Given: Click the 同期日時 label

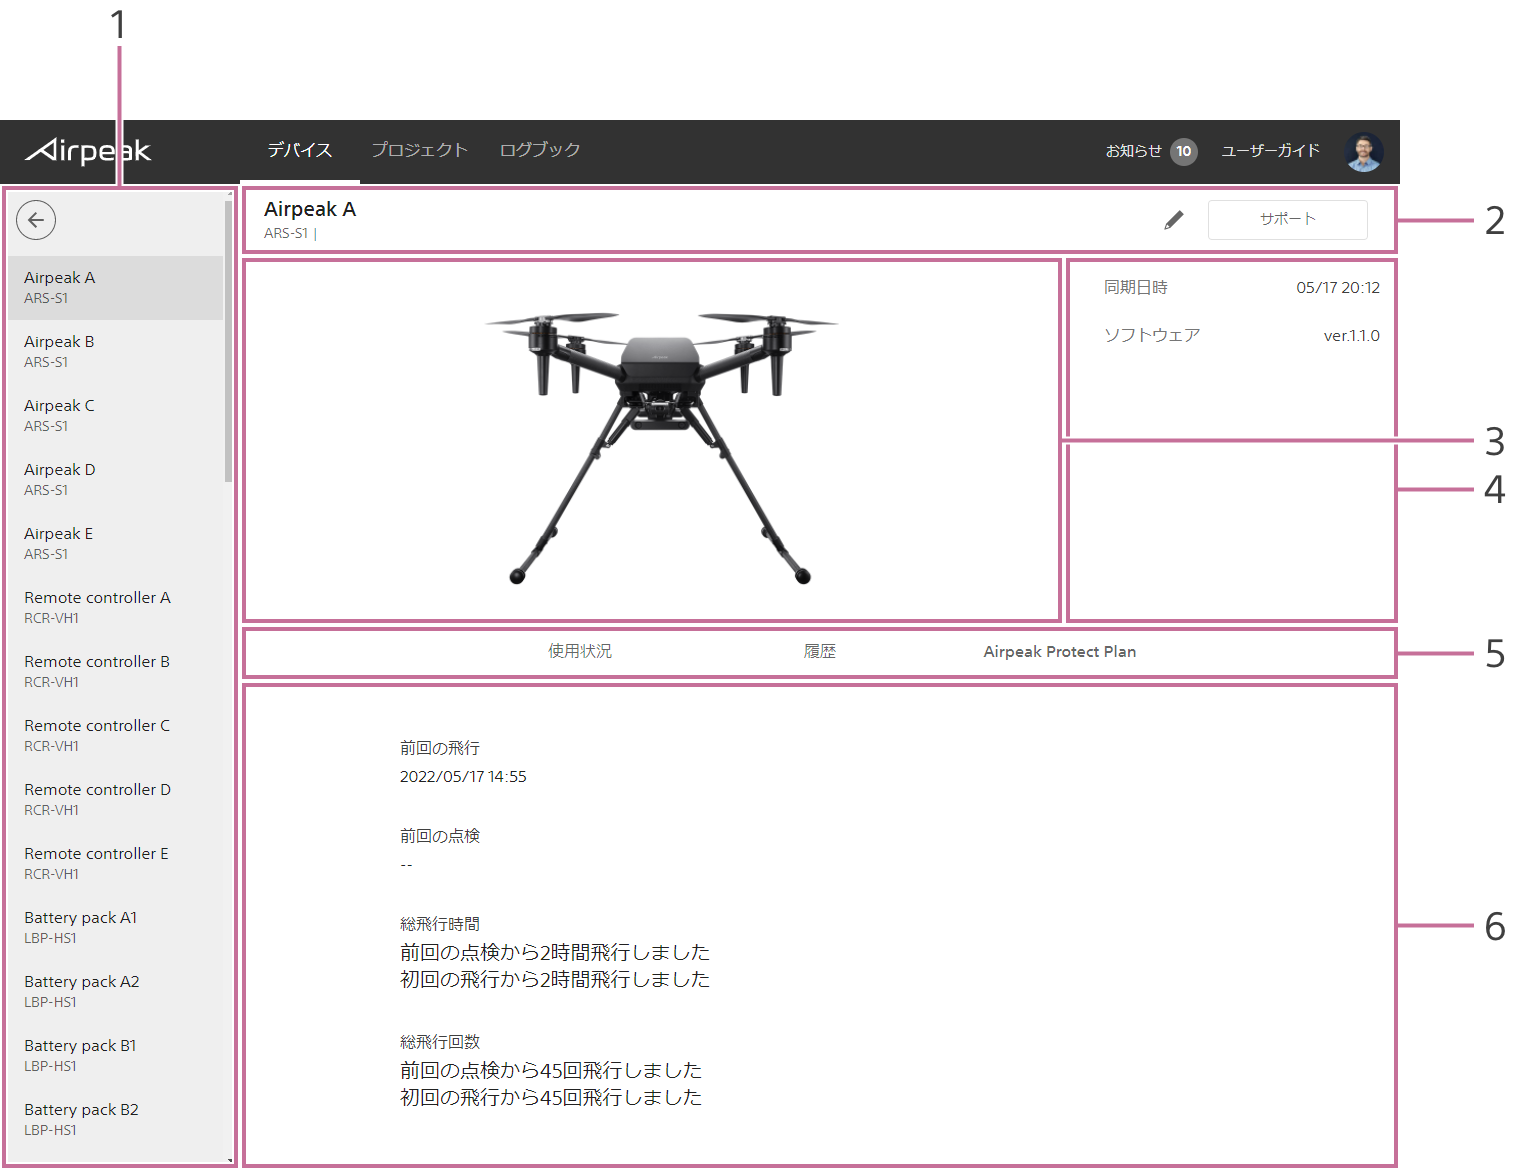Looking at the screenshot, I should 1136,288.
